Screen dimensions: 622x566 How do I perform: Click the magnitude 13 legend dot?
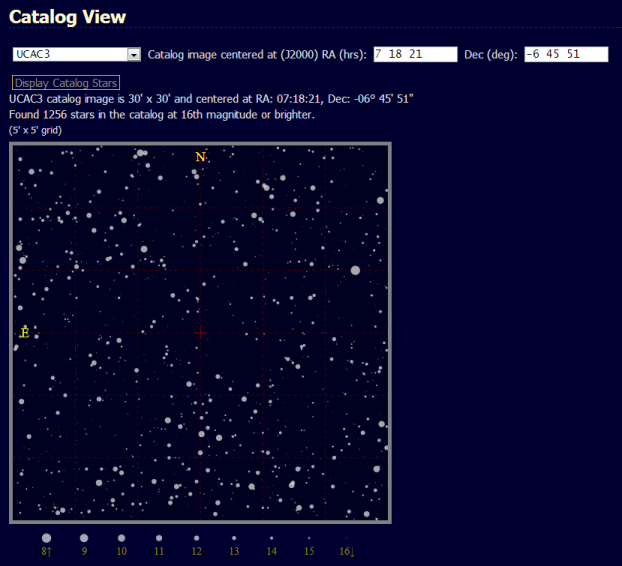click(234, 538)
